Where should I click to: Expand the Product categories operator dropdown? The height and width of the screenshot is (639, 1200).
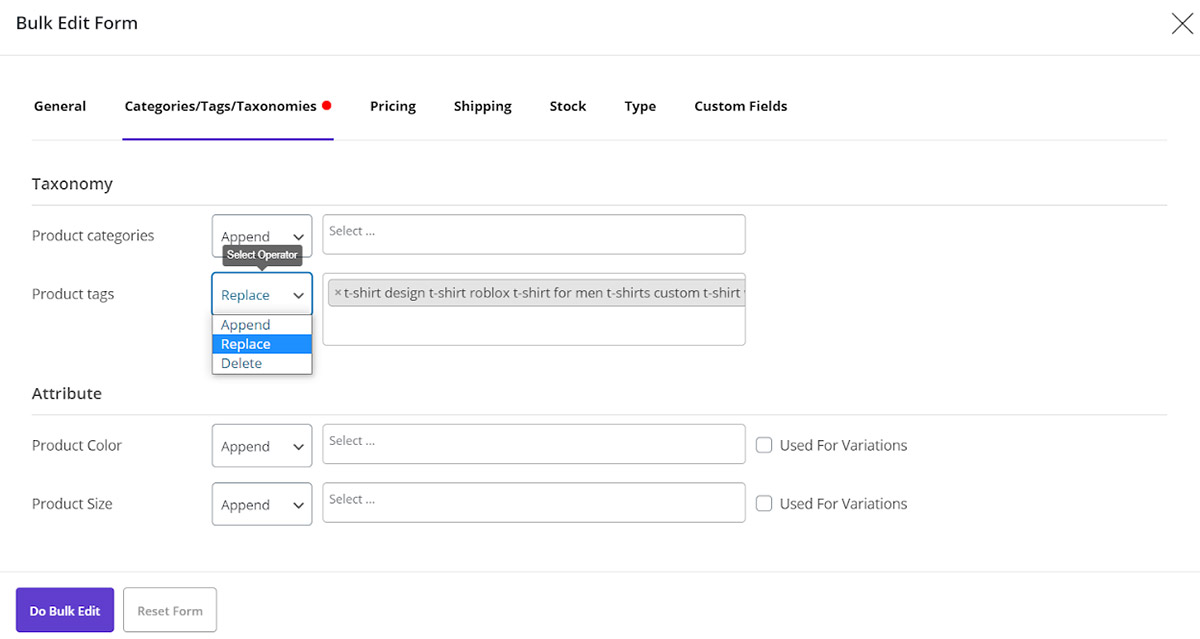262,236
